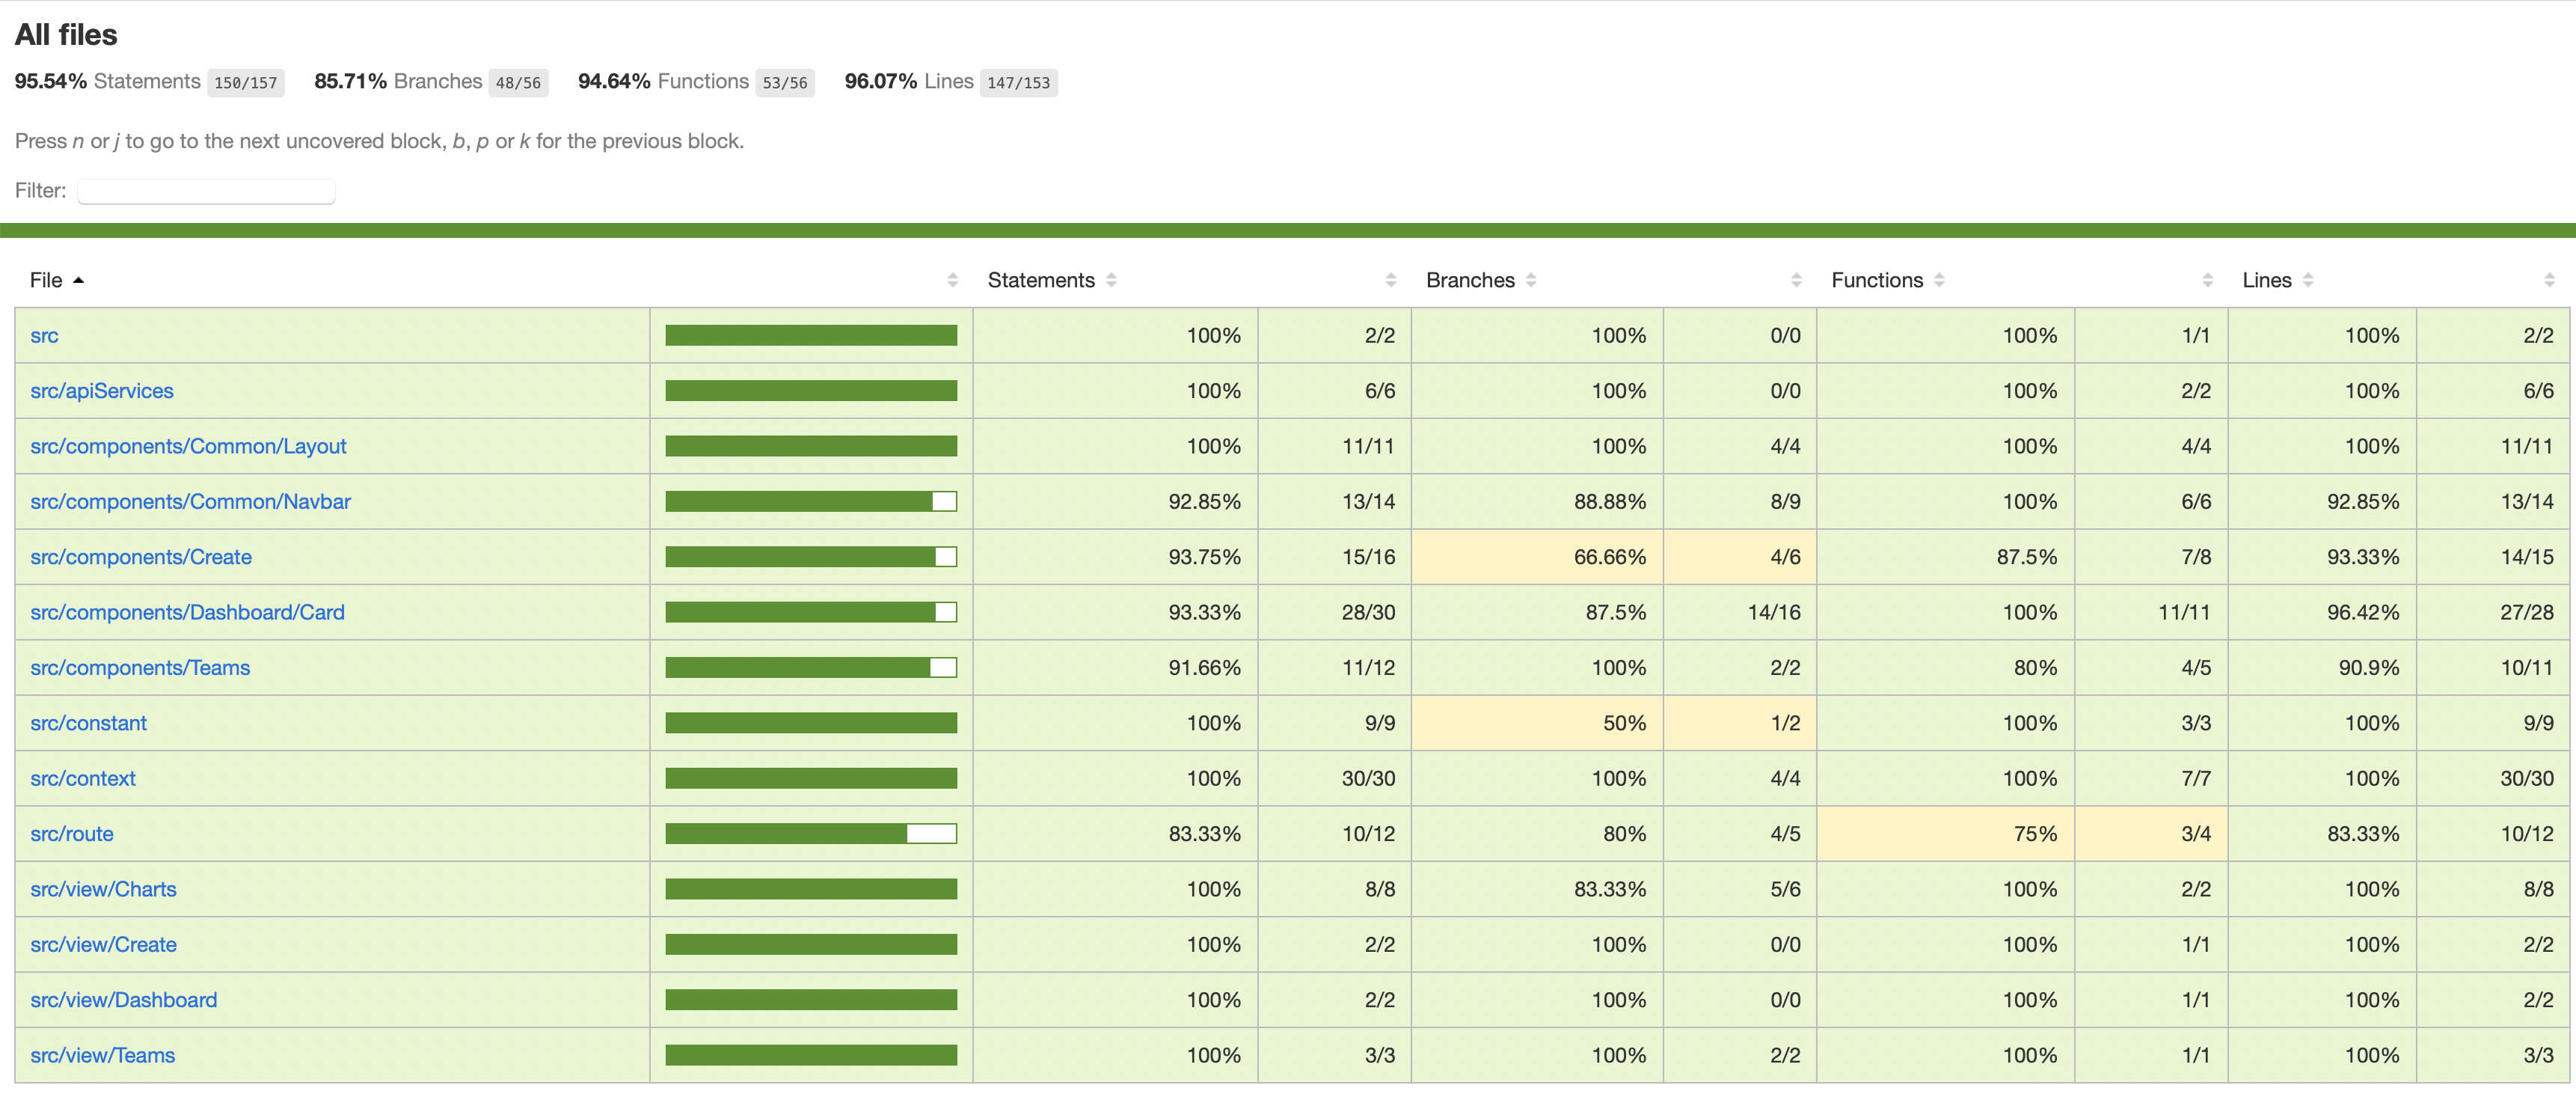Click sort icon of statements count column
The width and height of the screenshot is (2576, 1097).
pyautogui.click(x=1390, y=281)
